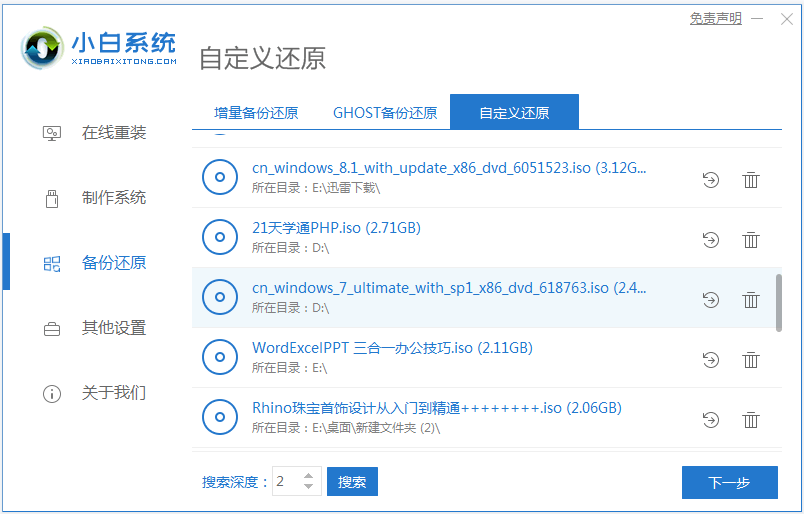Delete the WordExcelPPT 三合一 iso entry
The image size is (804, 514).
751,360
